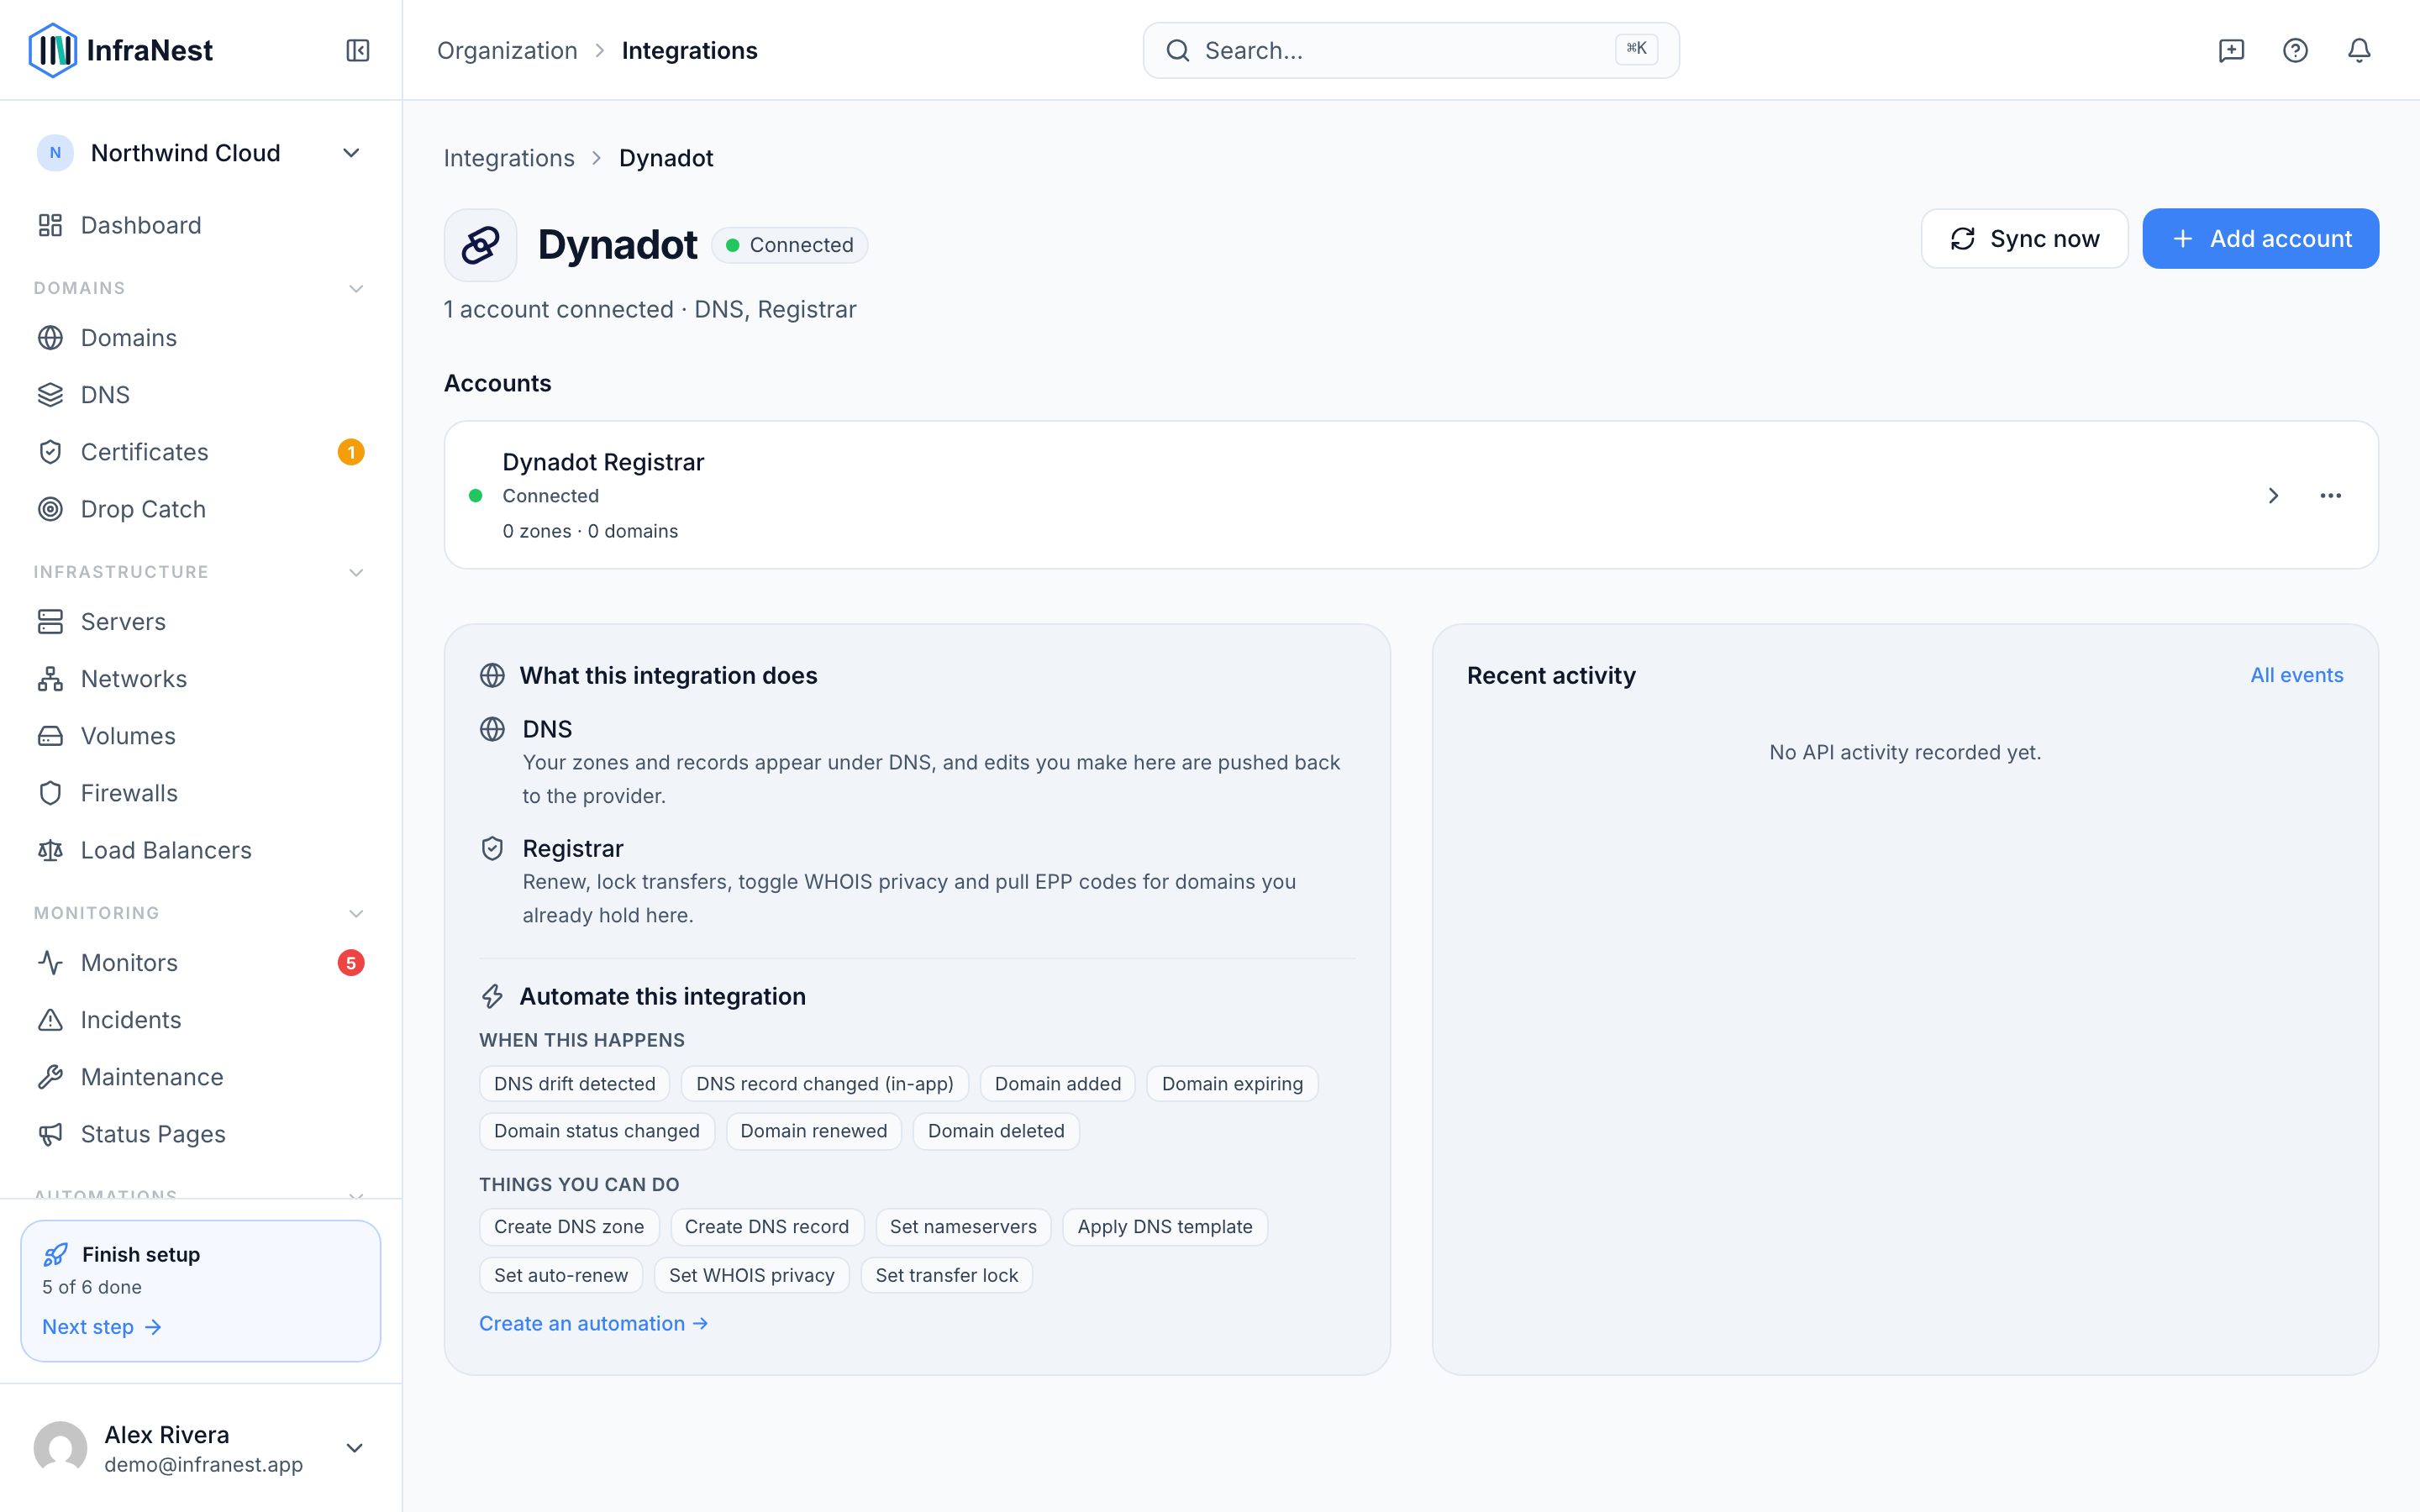This screenshot has width=2420, height=1512.
Task: Open Load Balancers page
Action: coord(200,850)
